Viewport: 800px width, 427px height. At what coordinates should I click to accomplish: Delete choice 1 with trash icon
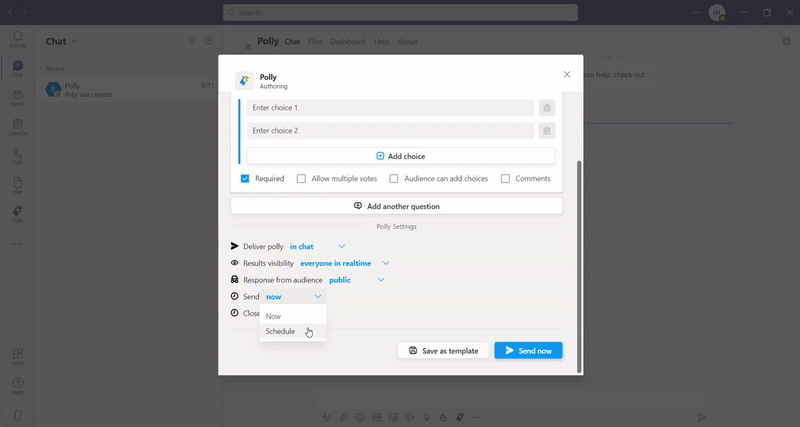click(x=547, y=108)
